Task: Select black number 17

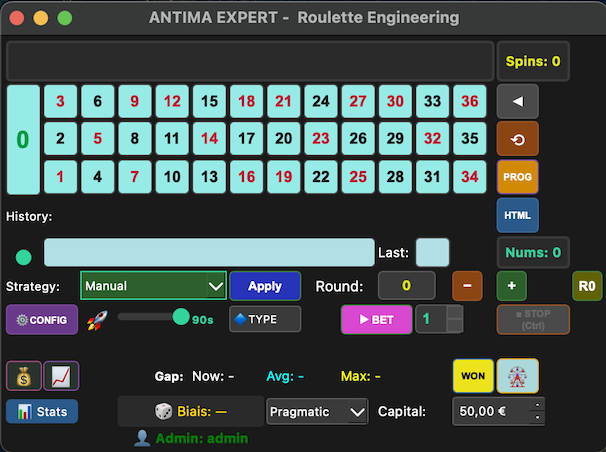Action: [246, 139]
